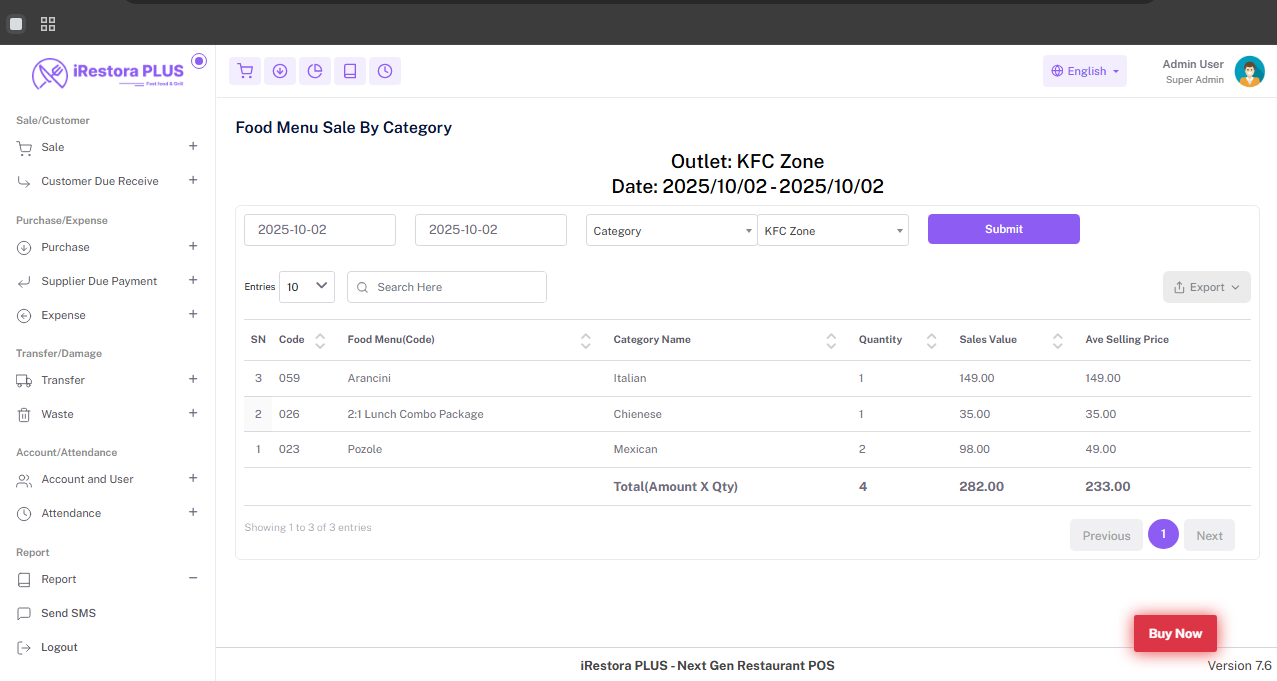
Task: Click the grid apps icon in browser bar
Action: click(x=48, y=23)
